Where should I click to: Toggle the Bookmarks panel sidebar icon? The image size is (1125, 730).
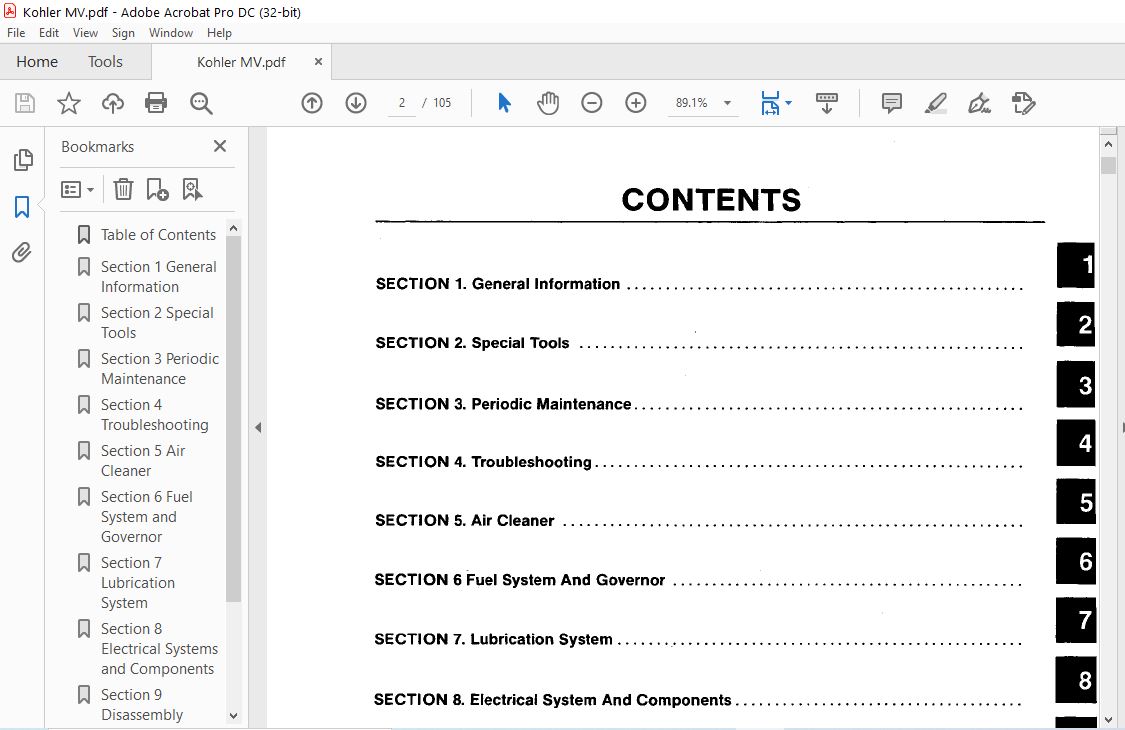coord(22,207)
